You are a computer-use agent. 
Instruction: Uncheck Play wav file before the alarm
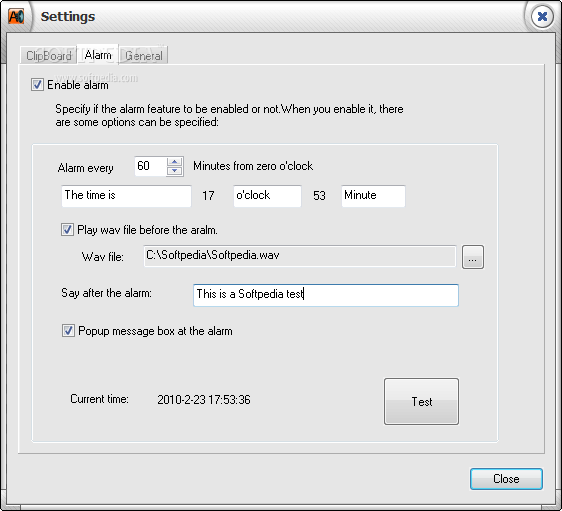(67, 229)
